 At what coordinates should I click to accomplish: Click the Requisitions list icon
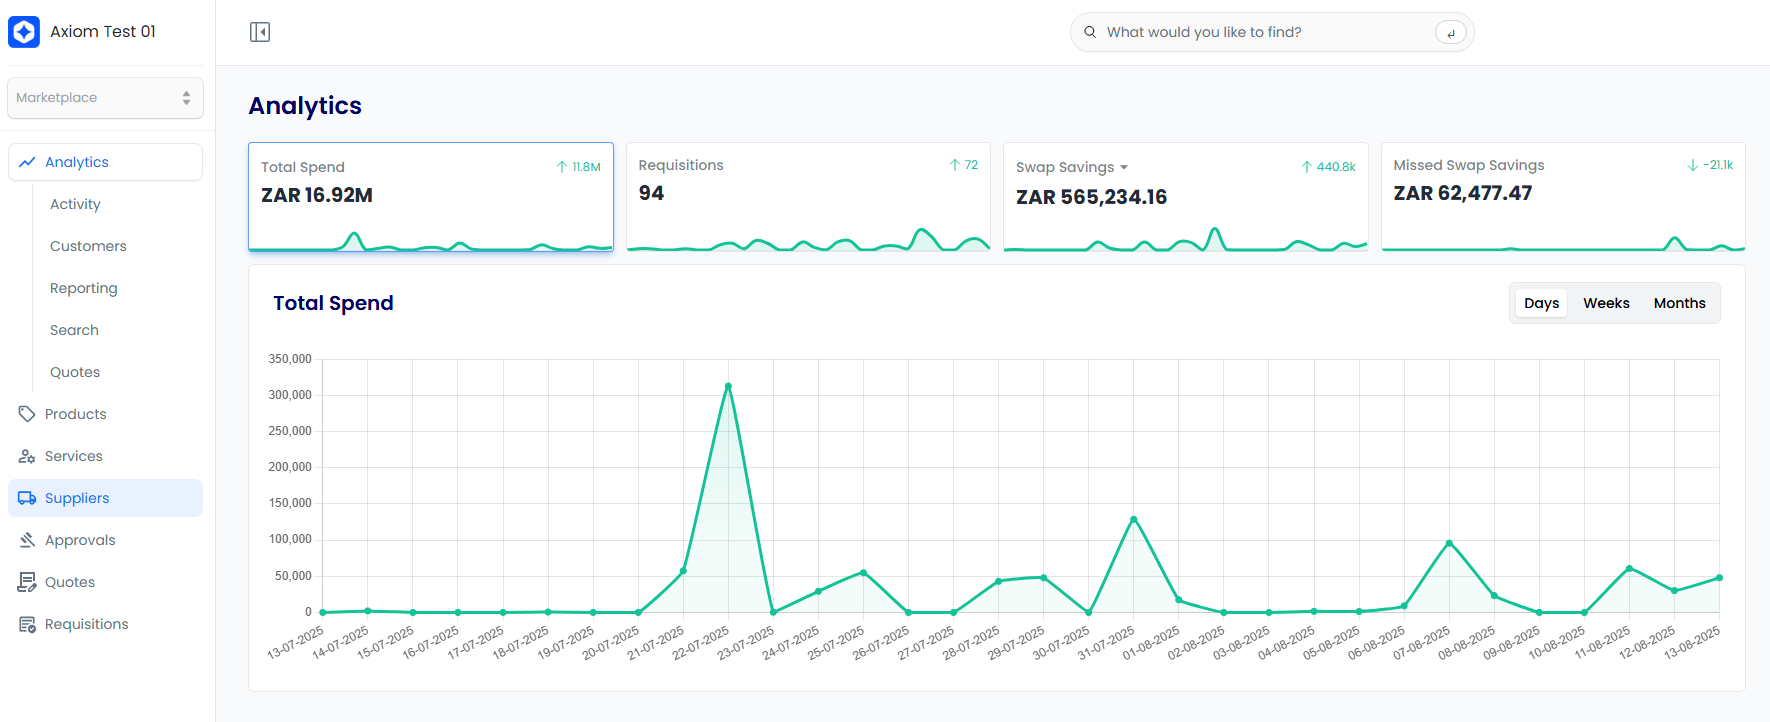pyautogui.click(x=27, y=624)
